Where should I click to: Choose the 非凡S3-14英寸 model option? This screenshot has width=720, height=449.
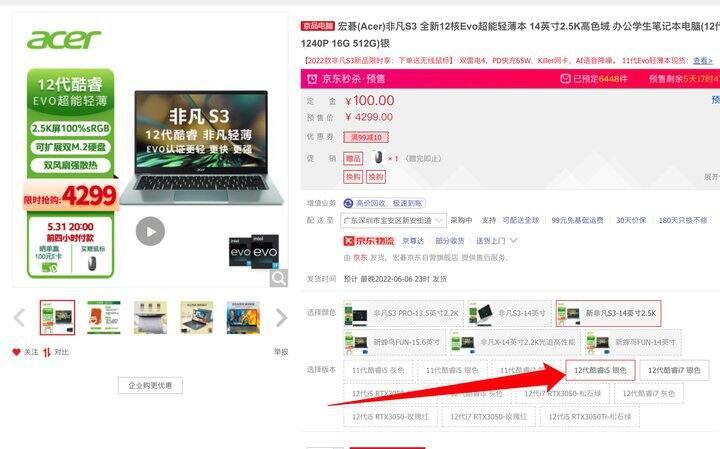click(509, 314)
